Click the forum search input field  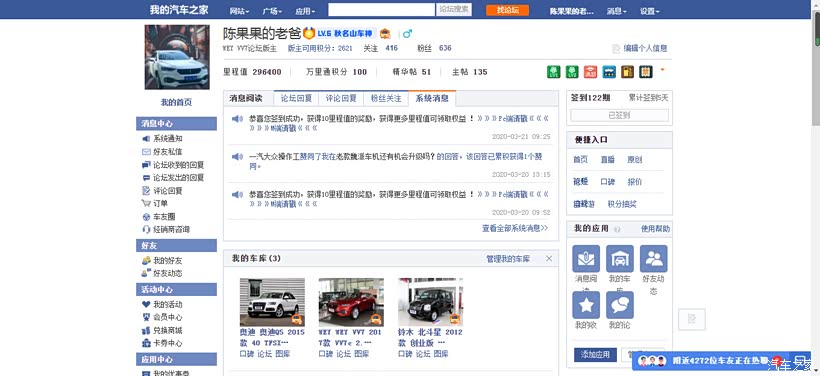[x=382, y=9]
